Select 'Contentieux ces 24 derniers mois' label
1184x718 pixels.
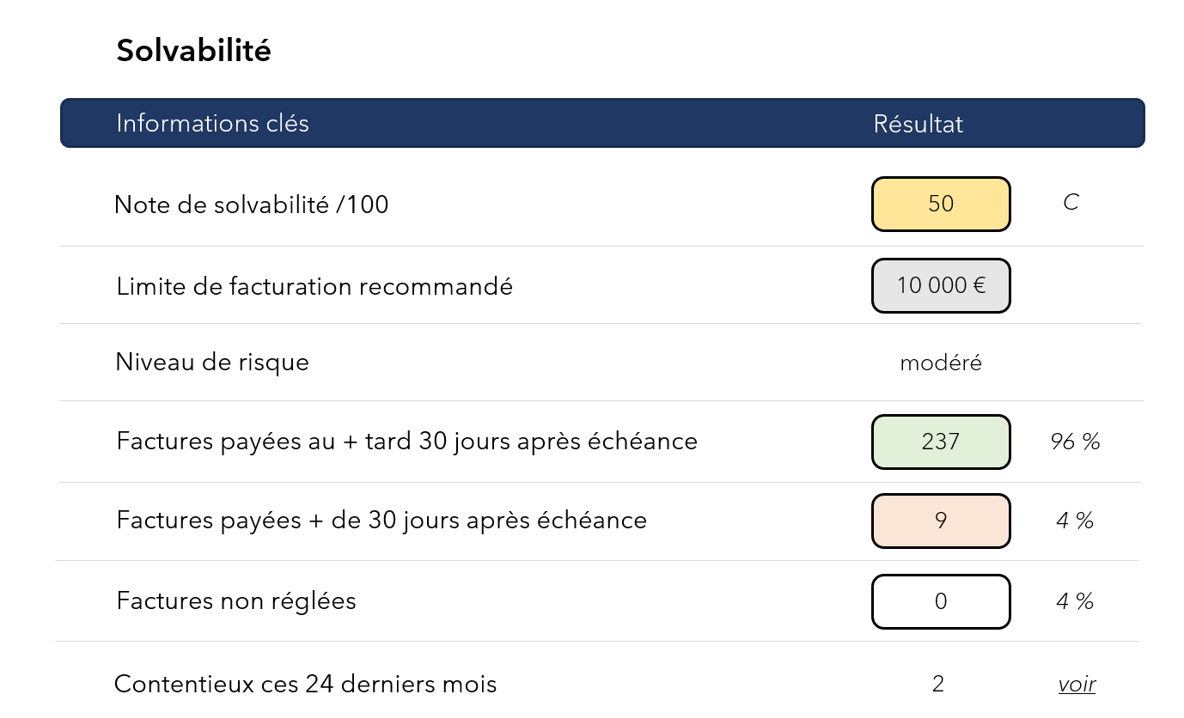coord(305,684)
